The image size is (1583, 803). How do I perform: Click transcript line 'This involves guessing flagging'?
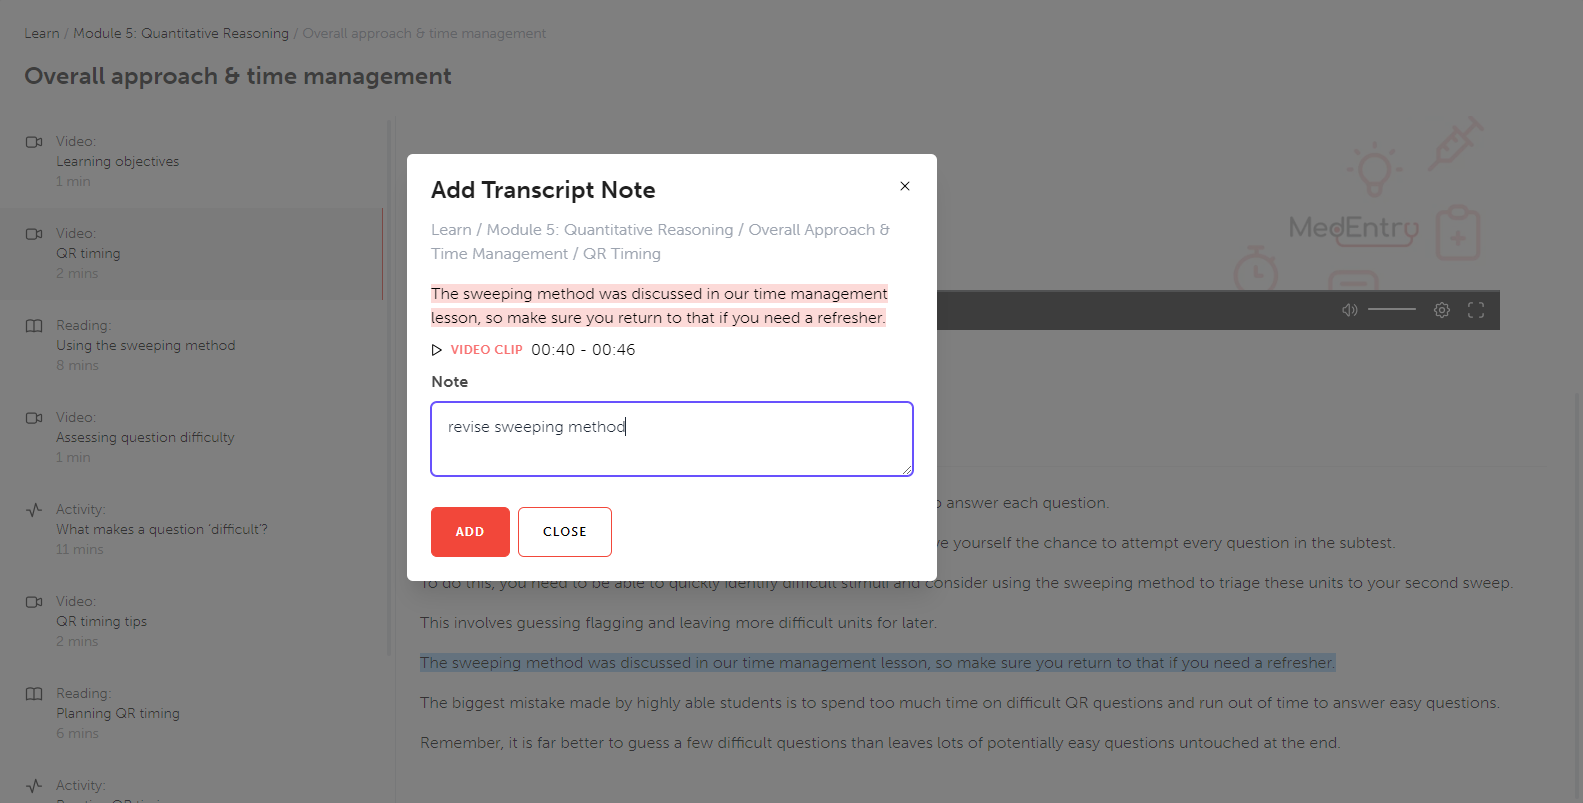678,623
